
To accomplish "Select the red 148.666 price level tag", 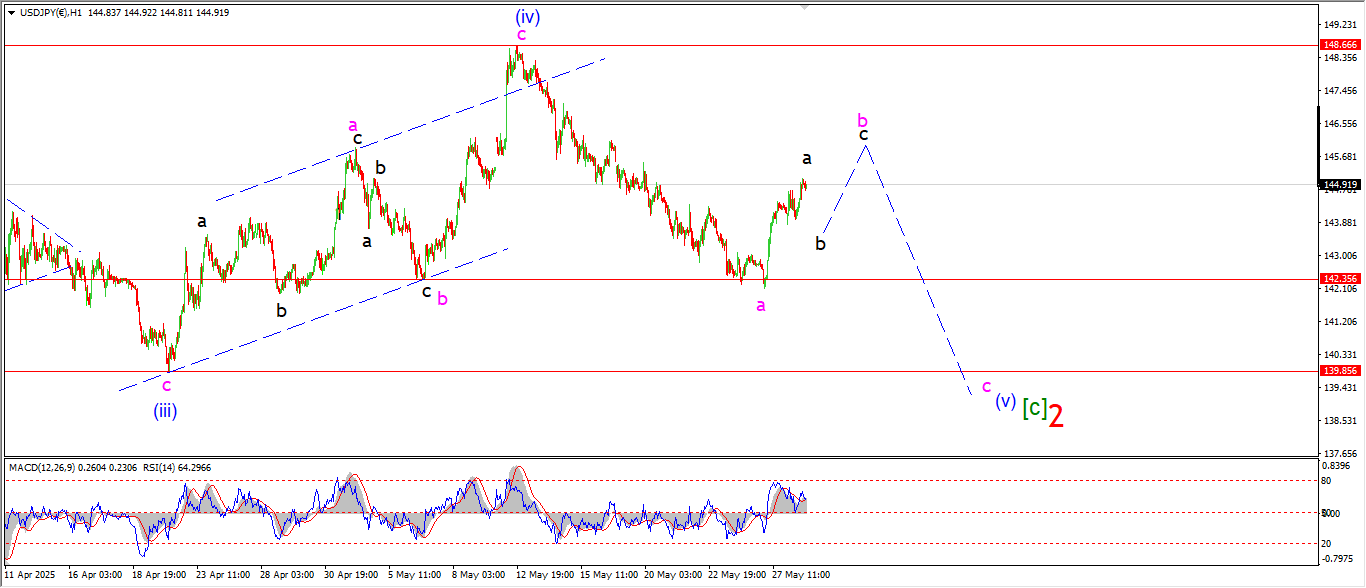I will (x=1339, y=45).
